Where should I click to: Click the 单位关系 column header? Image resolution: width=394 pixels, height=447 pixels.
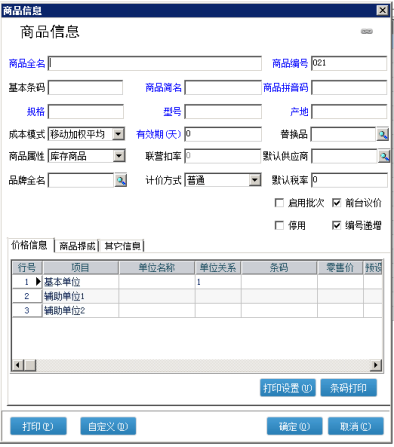pyautogui.click(x=218, y=268)
